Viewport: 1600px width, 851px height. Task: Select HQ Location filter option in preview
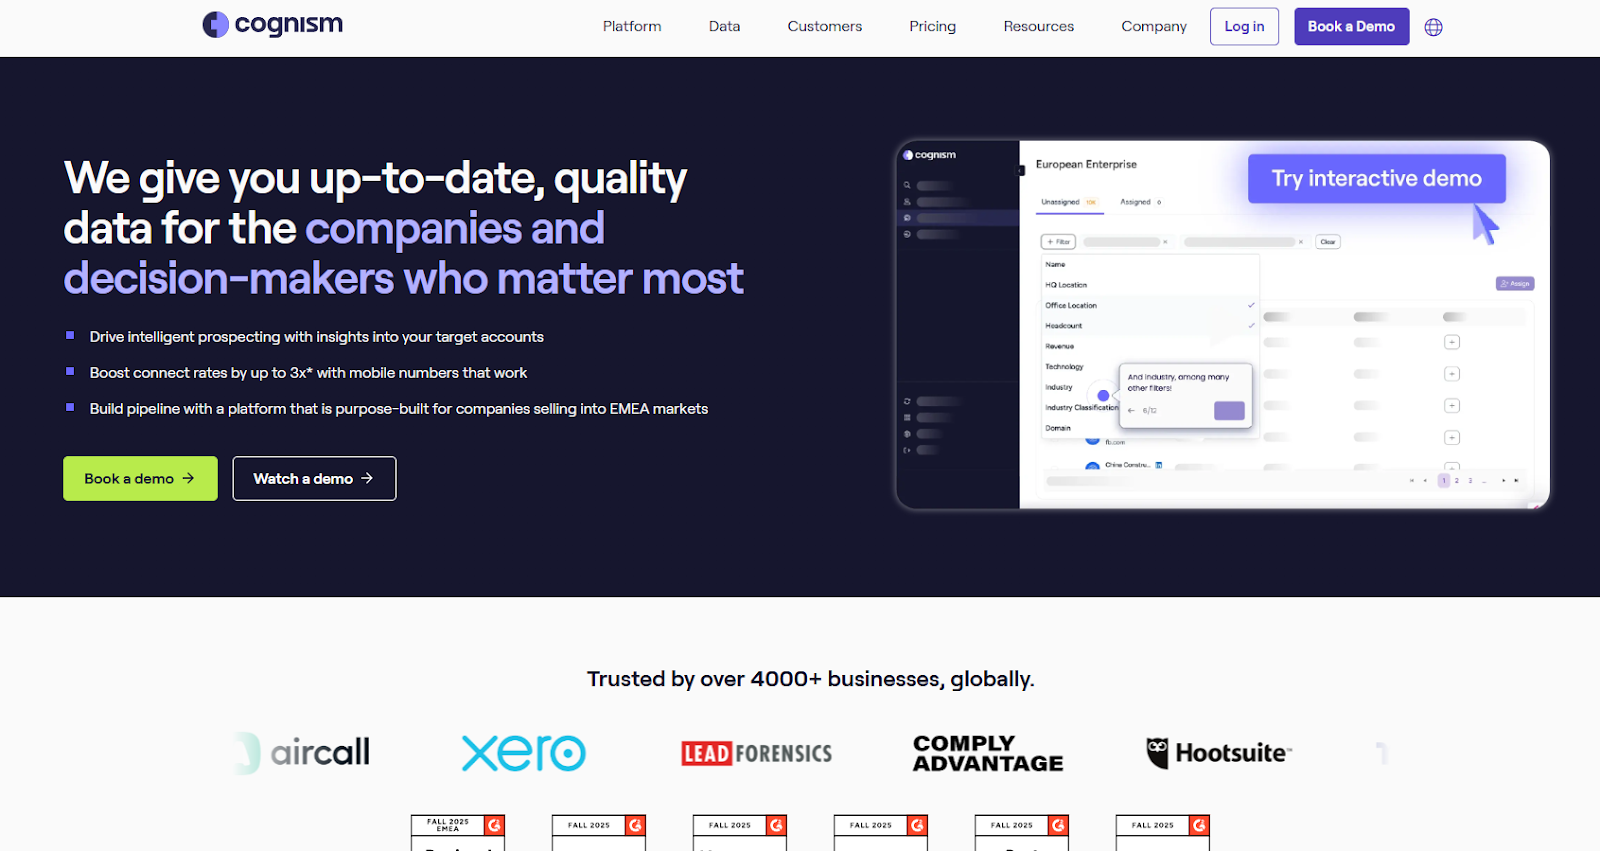[x=1150, y=285]
